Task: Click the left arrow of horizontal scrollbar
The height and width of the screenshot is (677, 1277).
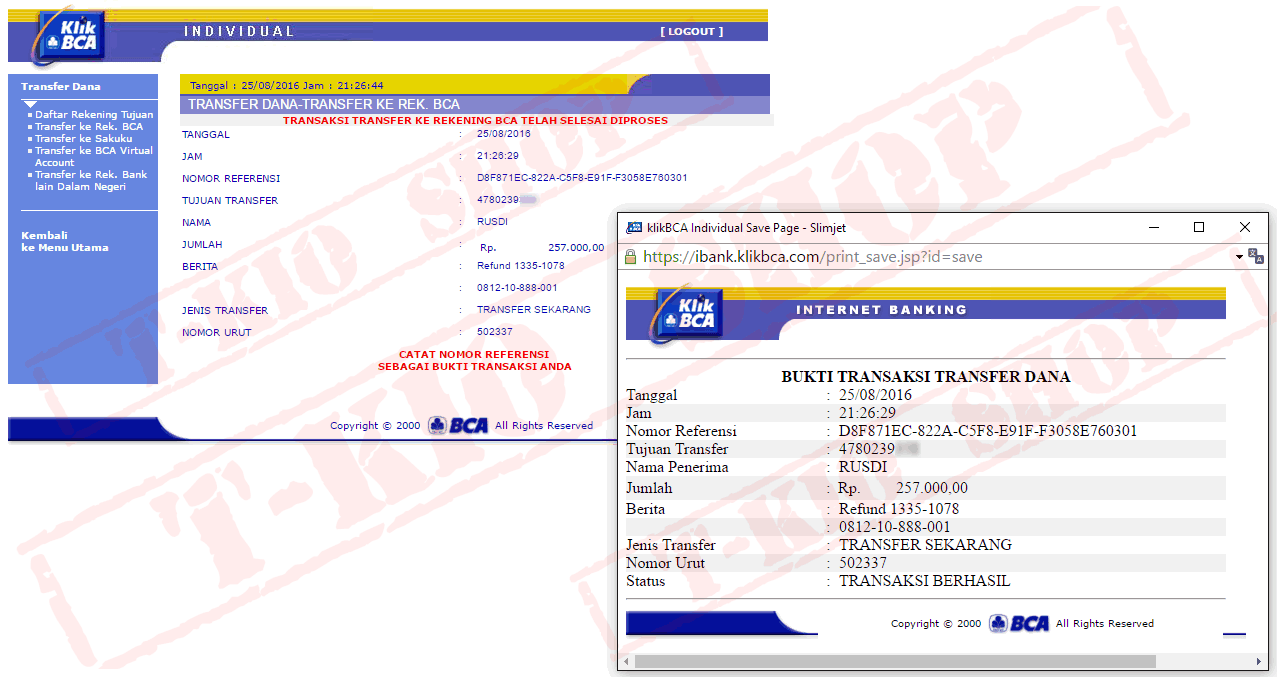Action: pos(626,661)
